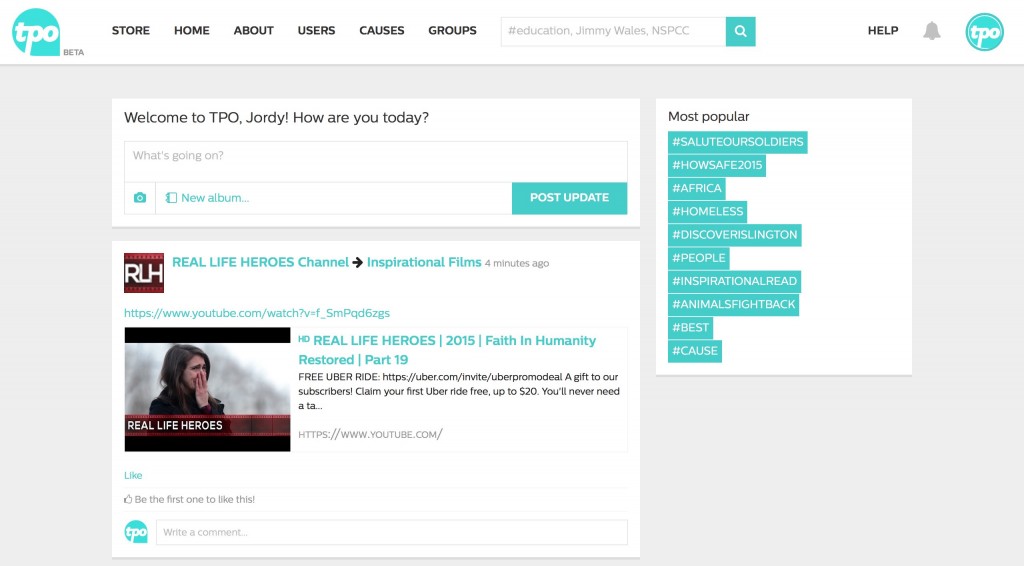
Task: Open the #SALUTEOURSOLDIERS hashtag
Action: point(737,142)
